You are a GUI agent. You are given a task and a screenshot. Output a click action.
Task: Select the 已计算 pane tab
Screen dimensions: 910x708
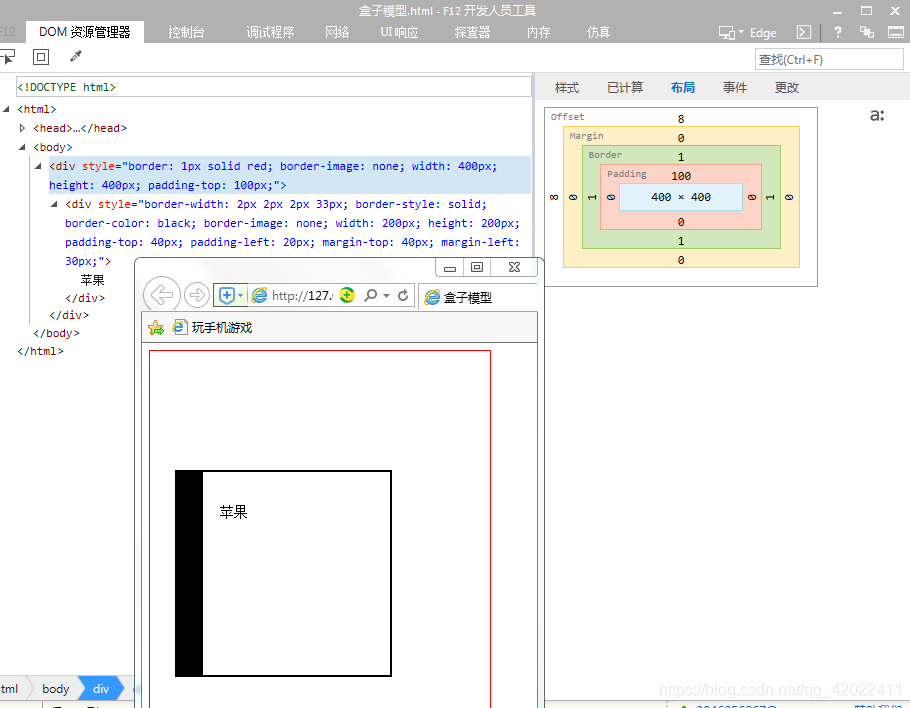coord(625,88)
